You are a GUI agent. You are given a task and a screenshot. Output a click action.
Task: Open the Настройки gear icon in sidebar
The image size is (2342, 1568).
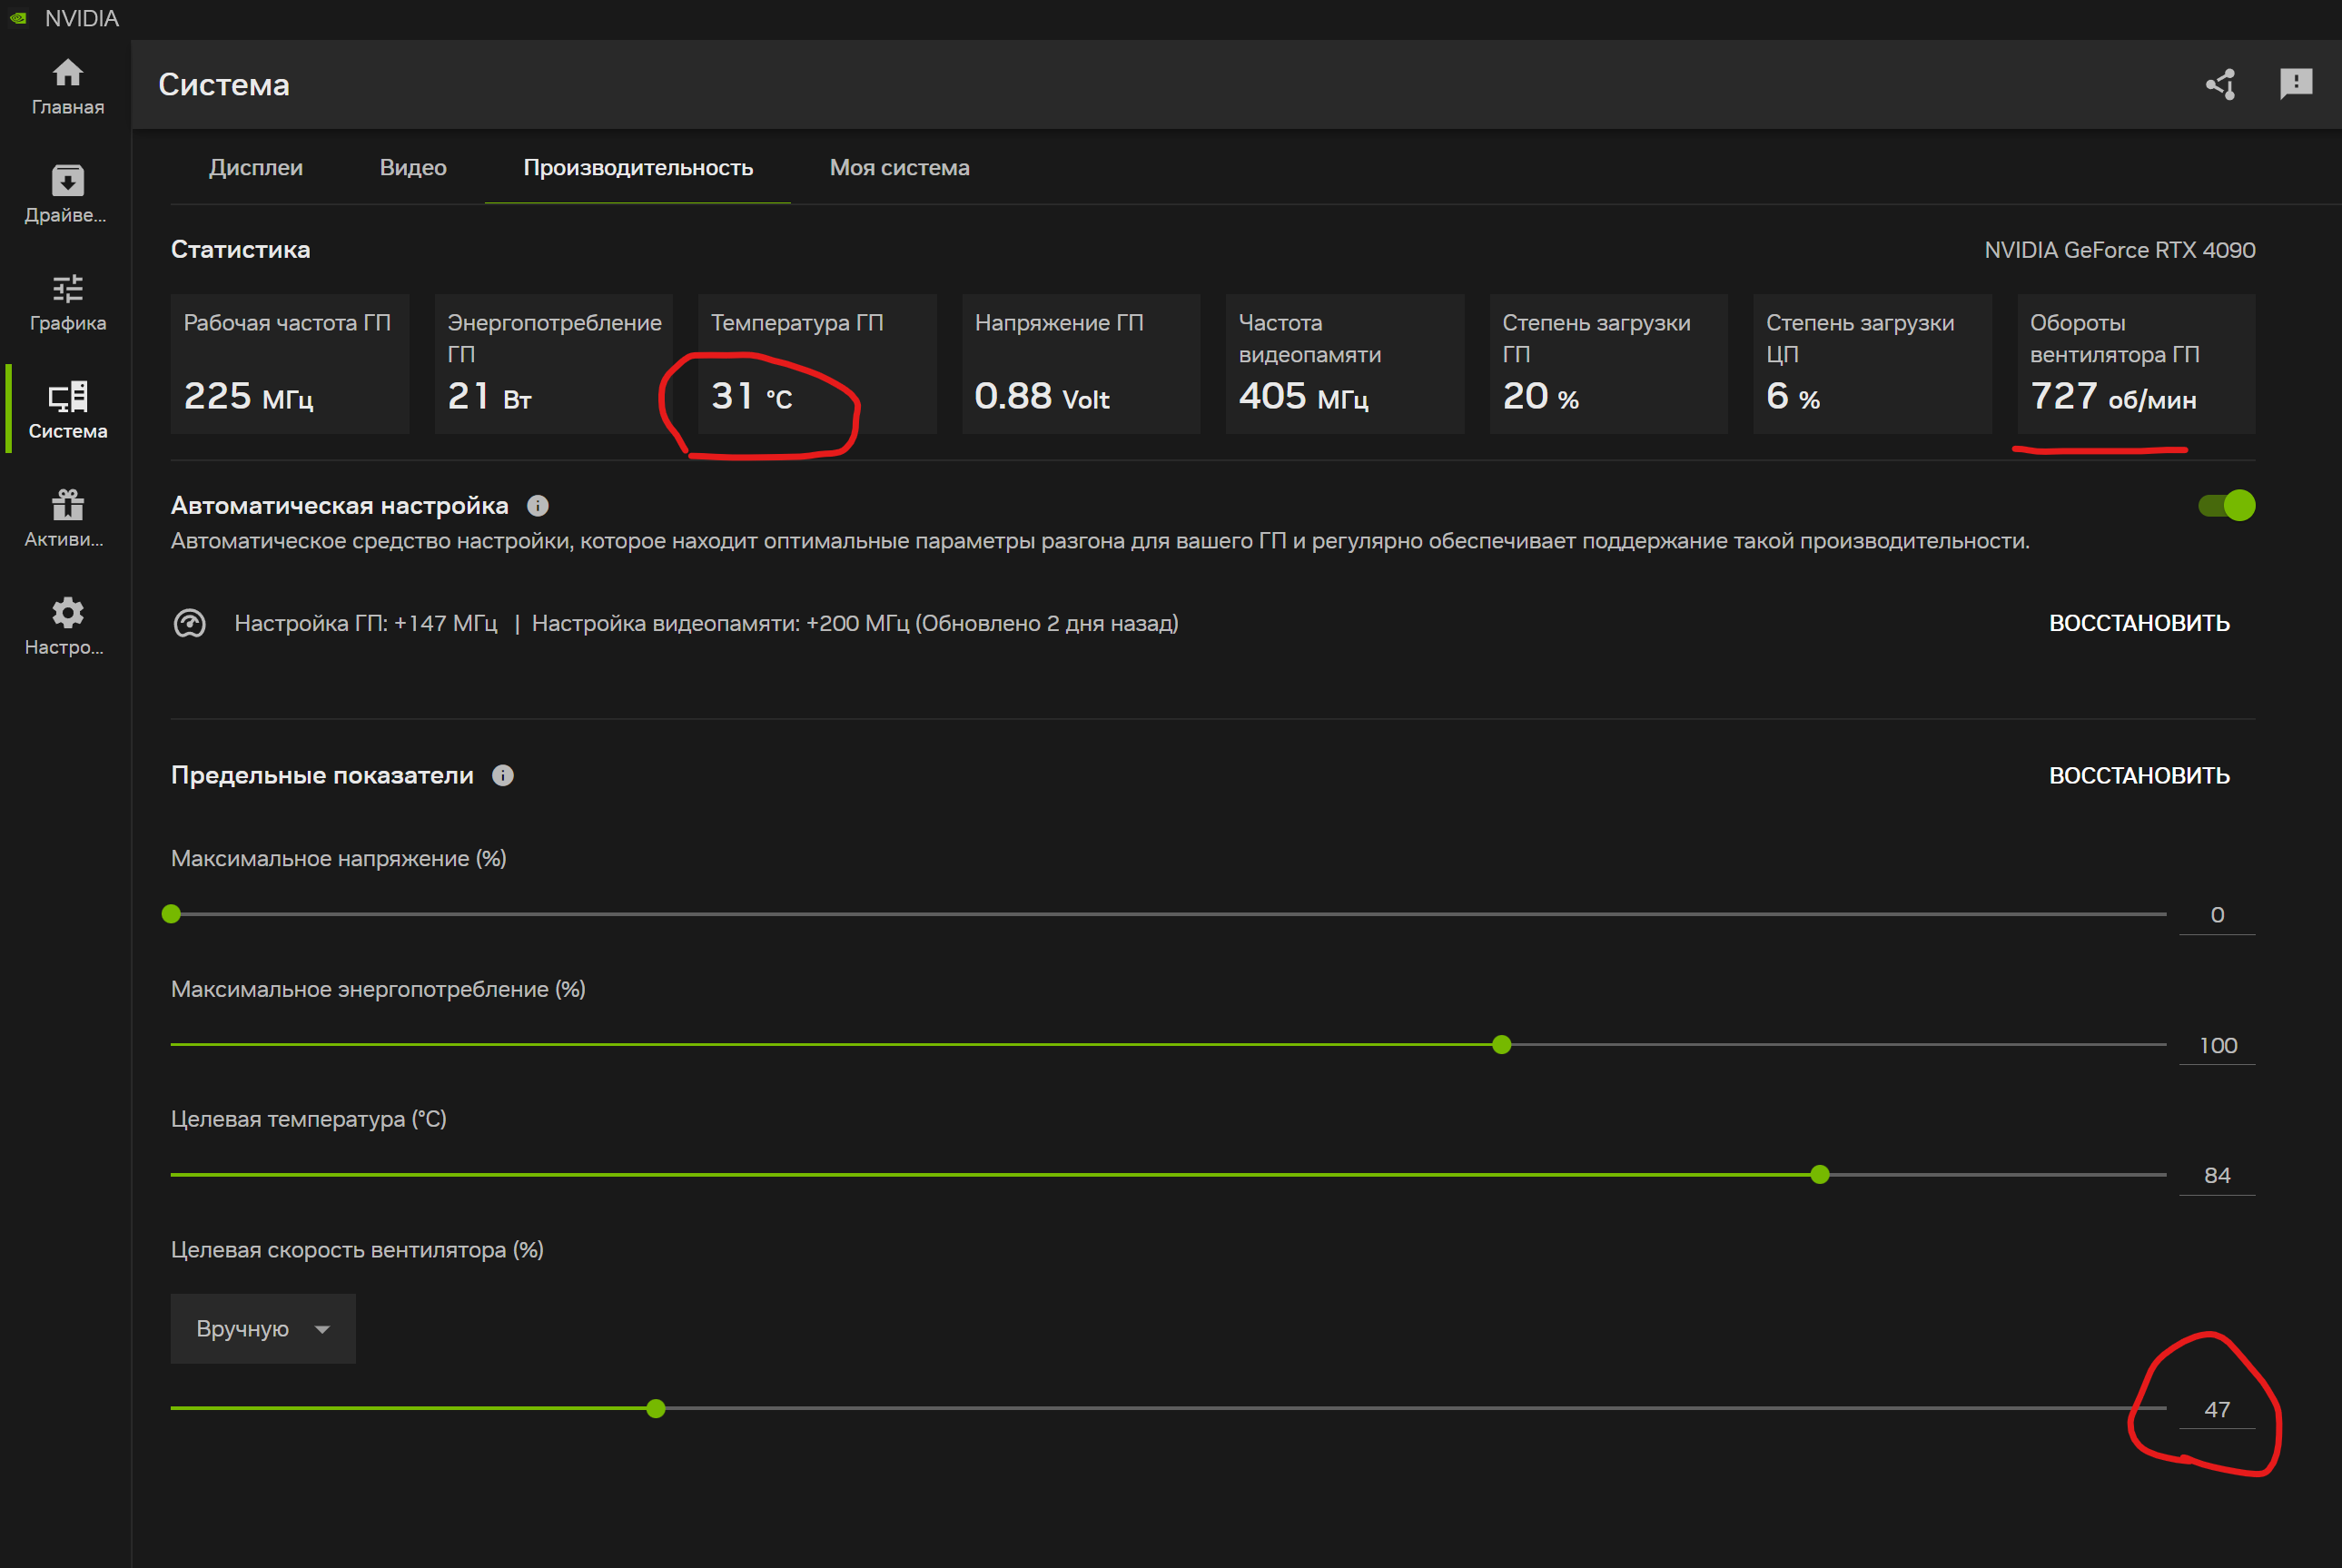pyautogui.click(x=67, y=612)
